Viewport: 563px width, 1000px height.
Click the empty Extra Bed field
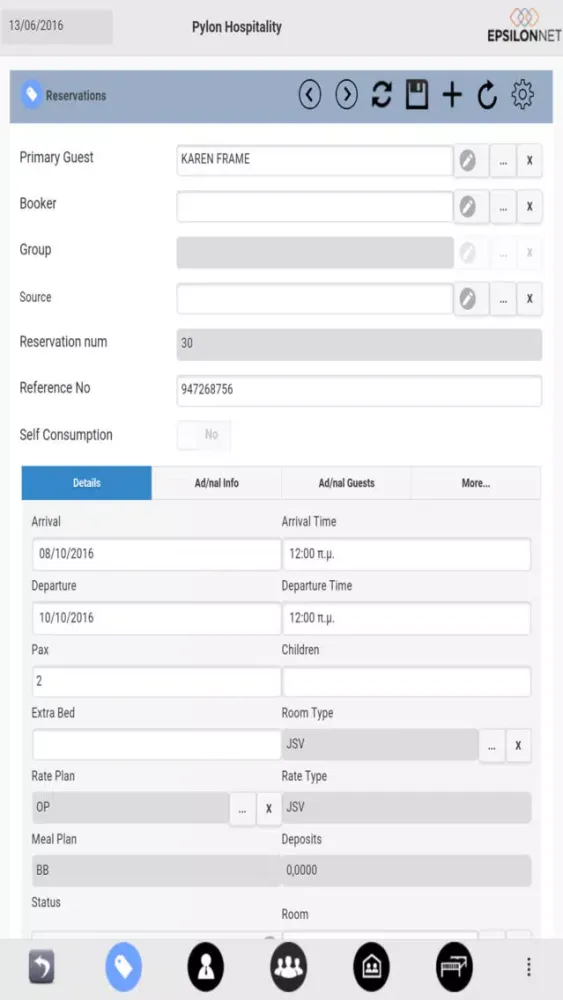156,745
